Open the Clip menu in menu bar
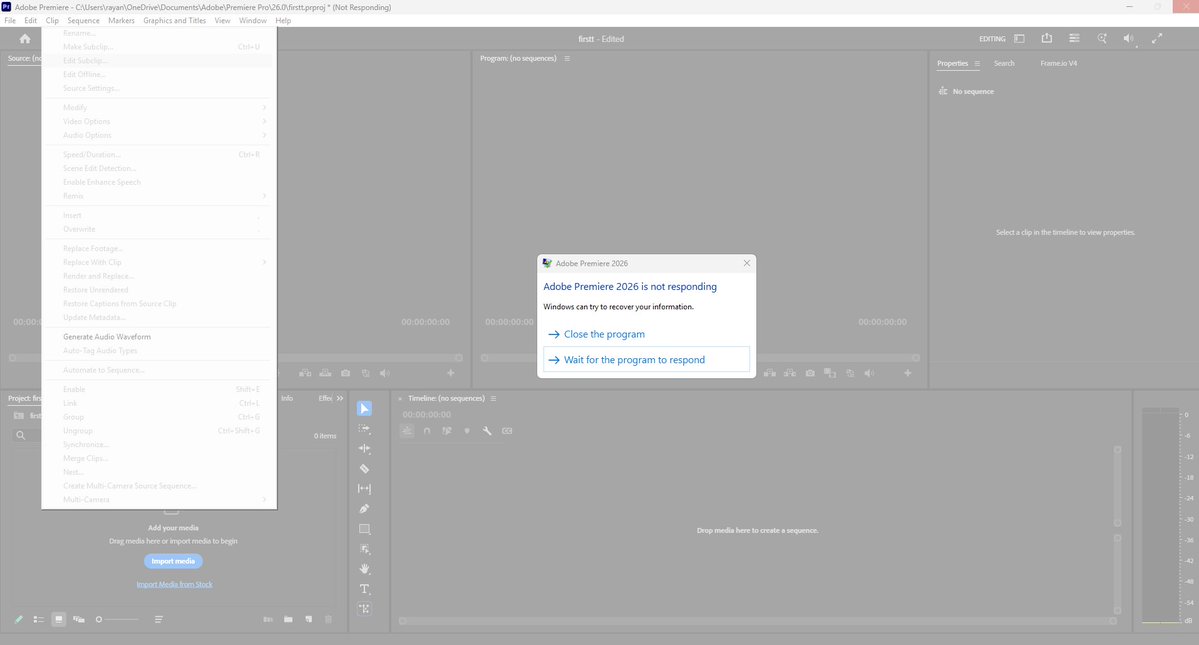Image resolution: width=1199 pixels, height=645 pixels. tap(52, 21)
